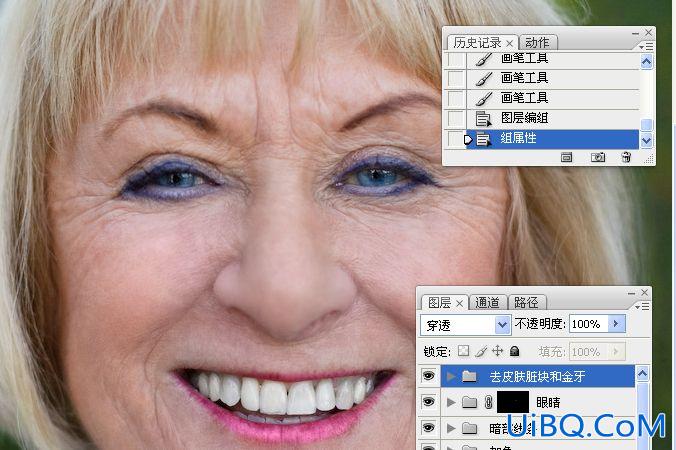The width and height of the screenshot is (676, 450).
Task: Lock transparent pixels in Layers panel
Action: [x=463, y=351]
